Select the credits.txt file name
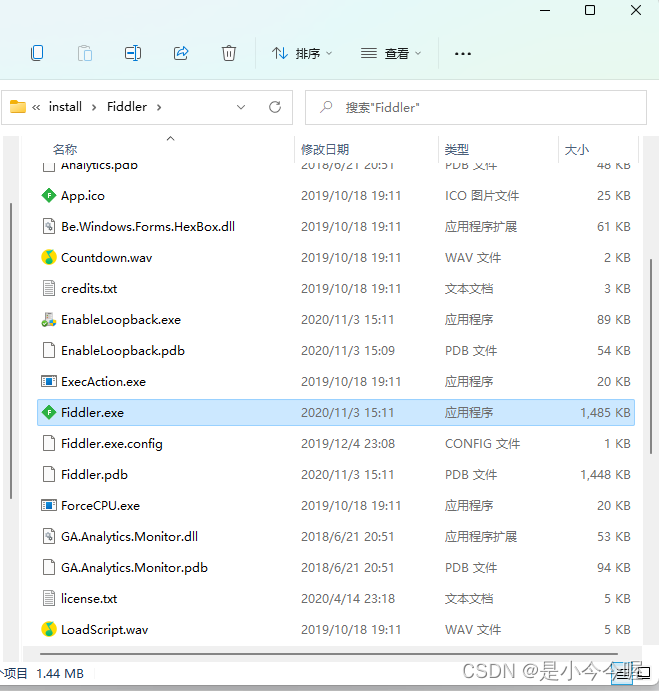The width and height of the screenshot is (659, 691). [89, 289]
